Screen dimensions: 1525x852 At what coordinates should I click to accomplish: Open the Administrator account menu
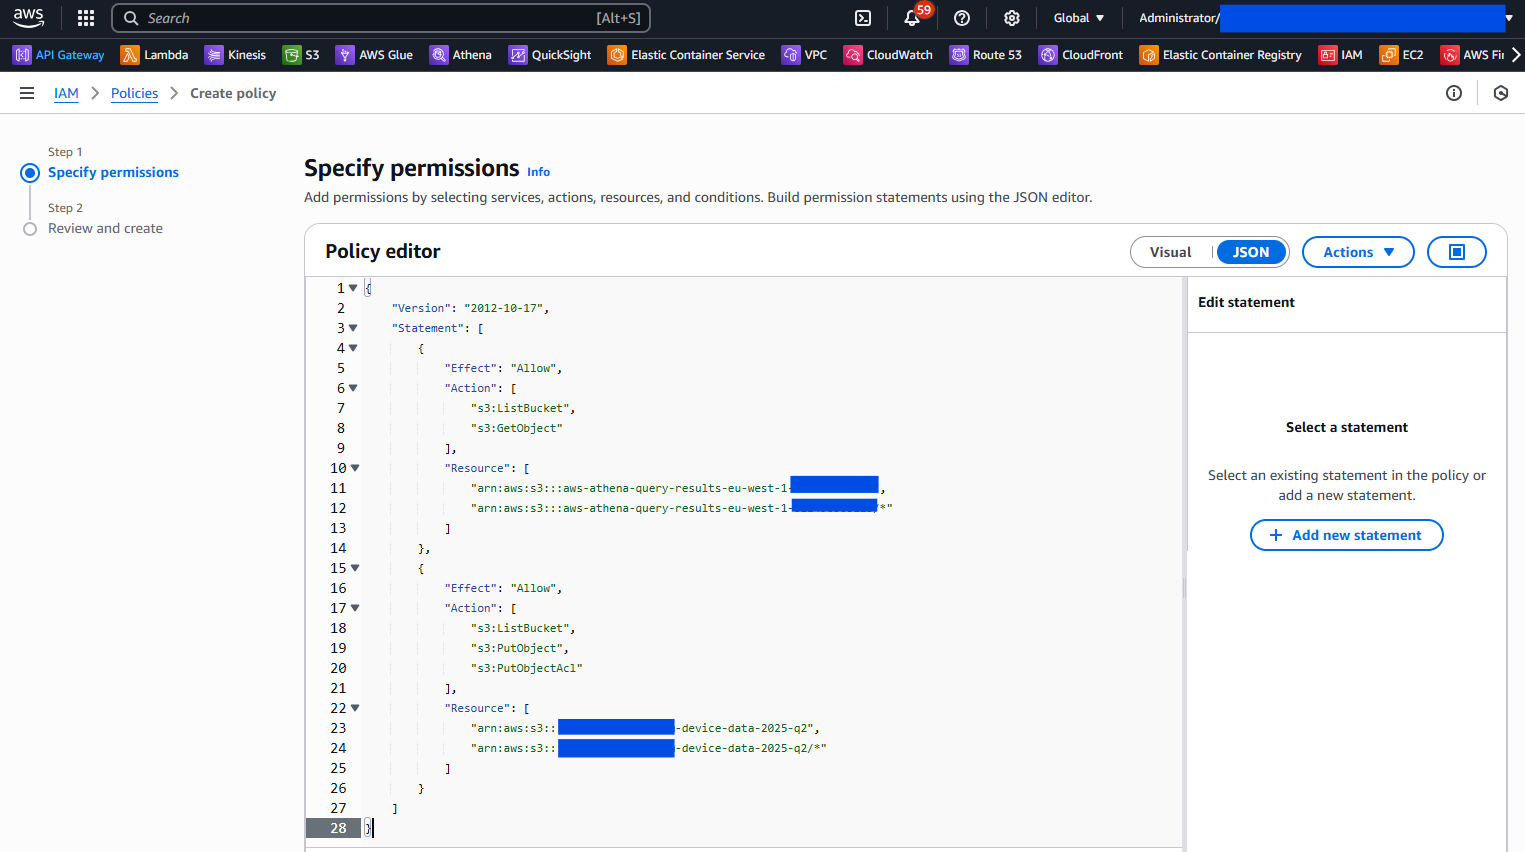[1325, 18]
